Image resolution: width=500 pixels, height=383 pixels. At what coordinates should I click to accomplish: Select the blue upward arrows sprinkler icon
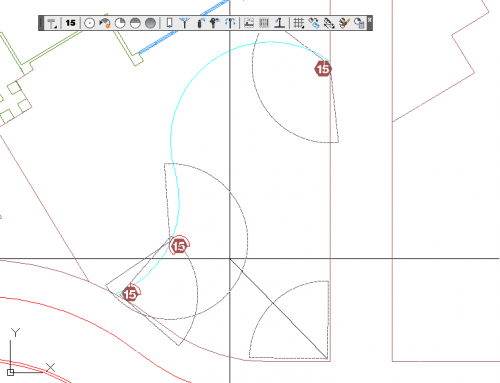point(230,23)
